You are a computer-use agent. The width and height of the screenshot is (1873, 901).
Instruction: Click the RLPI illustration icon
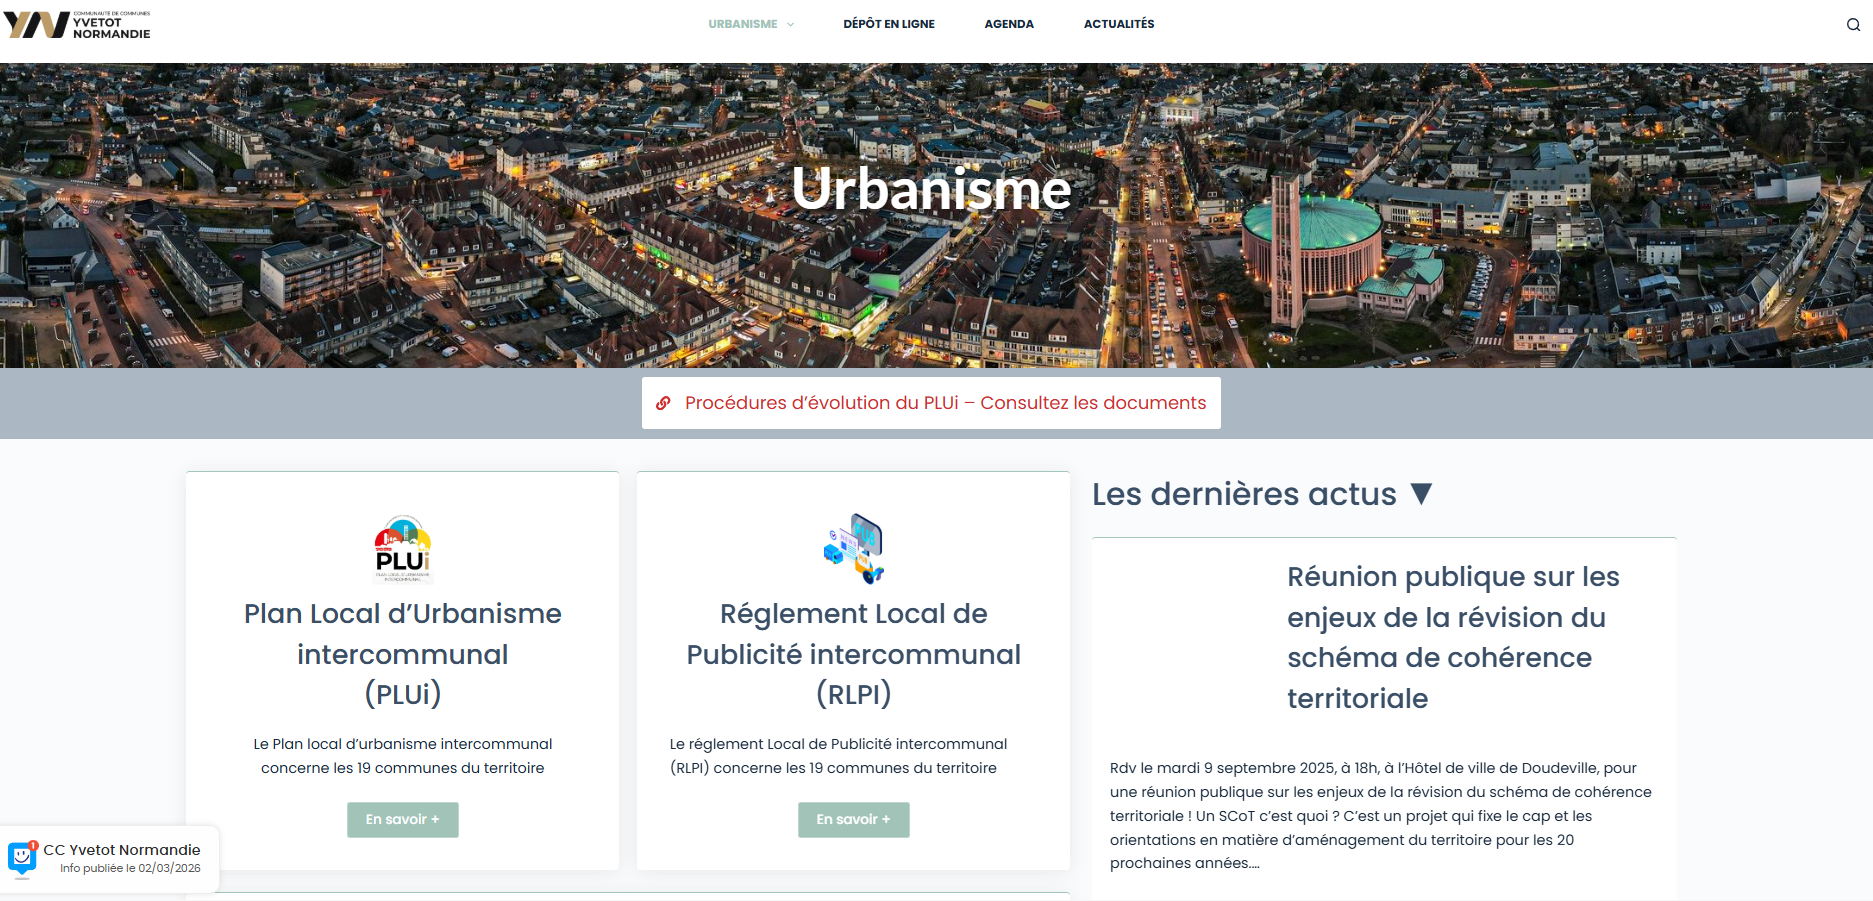854,549
